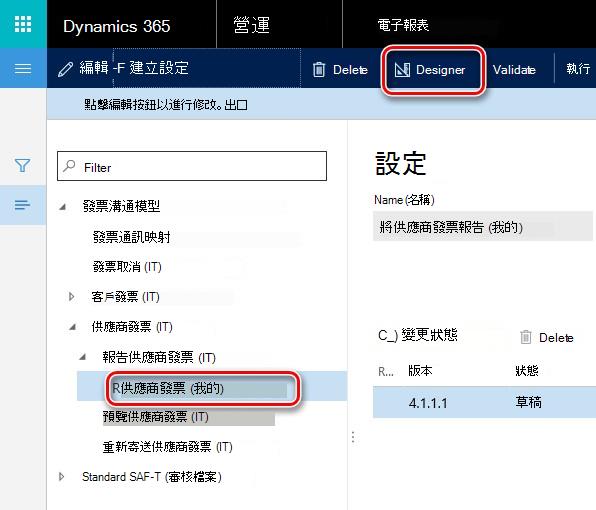
Task: Click the panel splitter dots handle
Action: pyautogui.click(x=353, y=437)
